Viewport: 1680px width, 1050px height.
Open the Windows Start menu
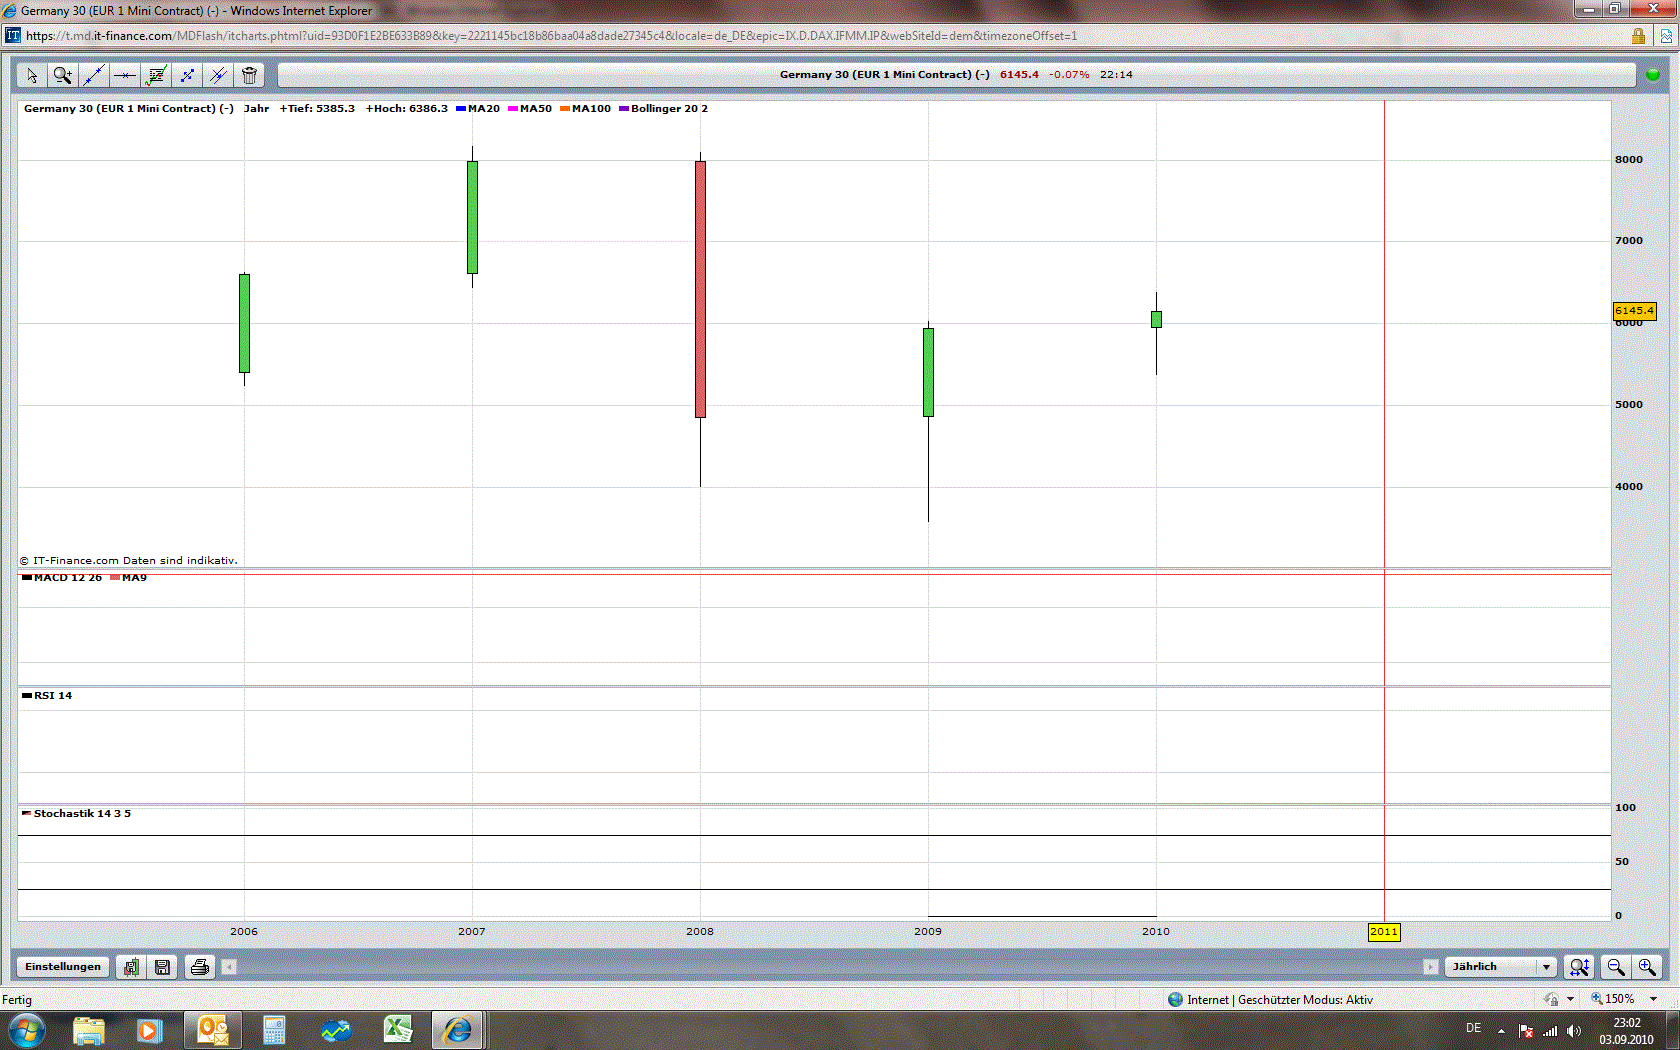[26, 1030]
